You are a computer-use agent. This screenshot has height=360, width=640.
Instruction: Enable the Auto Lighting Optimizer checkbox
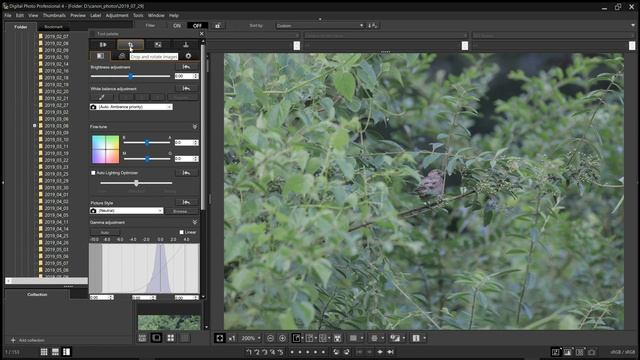pyautogui.click(x=93, y=173)
